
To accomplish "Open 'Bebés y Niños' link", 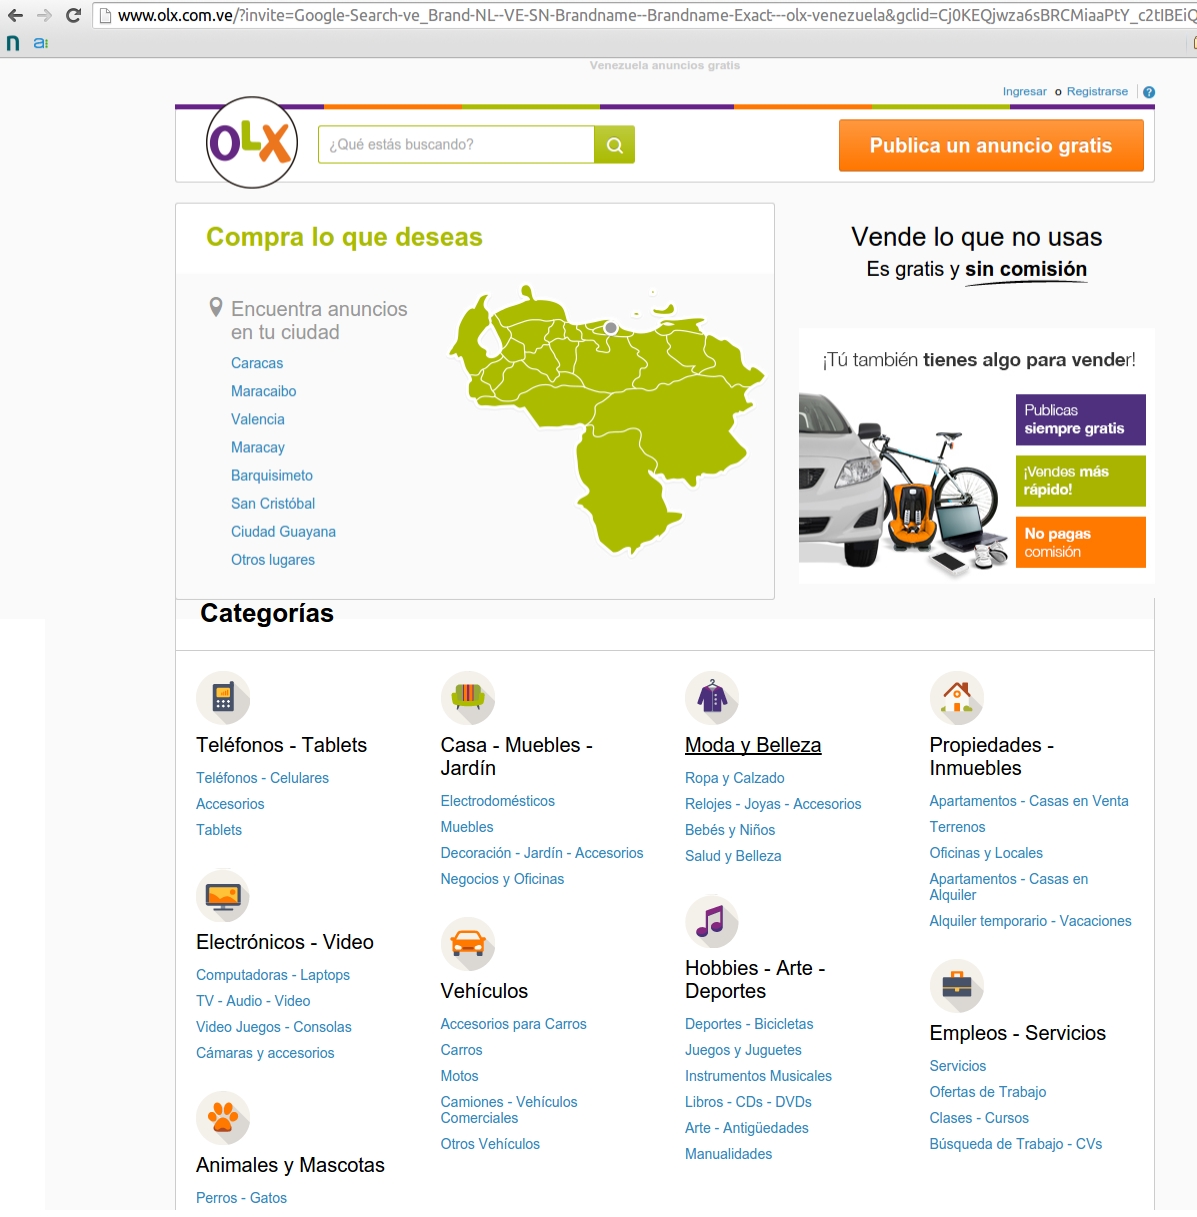I will [x=730, y=829].
